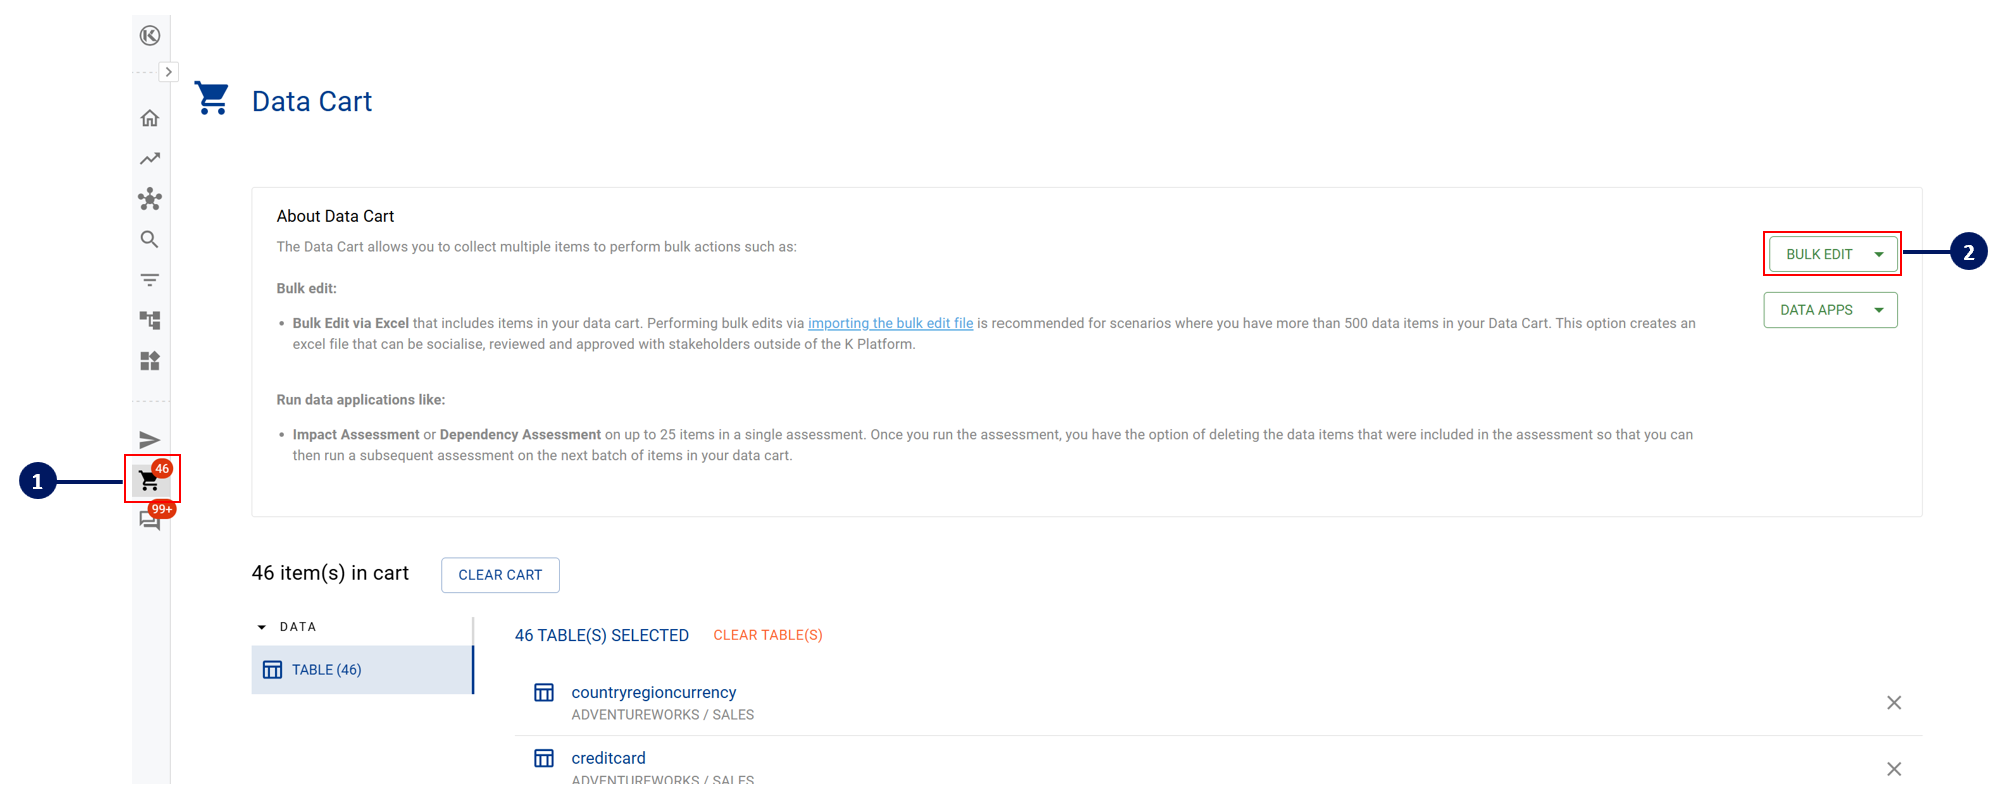Open the search magnifier icon
This screenshot has width=1996, height=794.
[150, 239]
